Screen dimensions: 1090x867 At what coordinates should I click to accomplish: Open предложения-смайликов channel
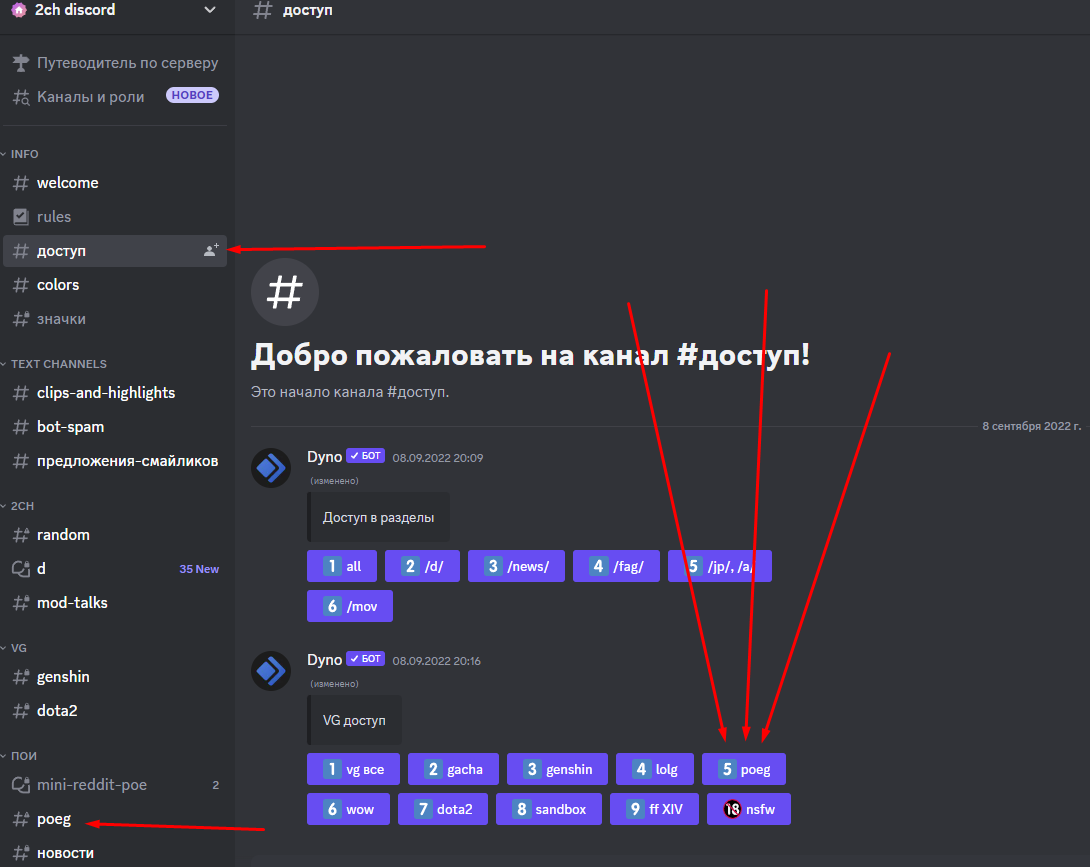[x=115, y=461]
